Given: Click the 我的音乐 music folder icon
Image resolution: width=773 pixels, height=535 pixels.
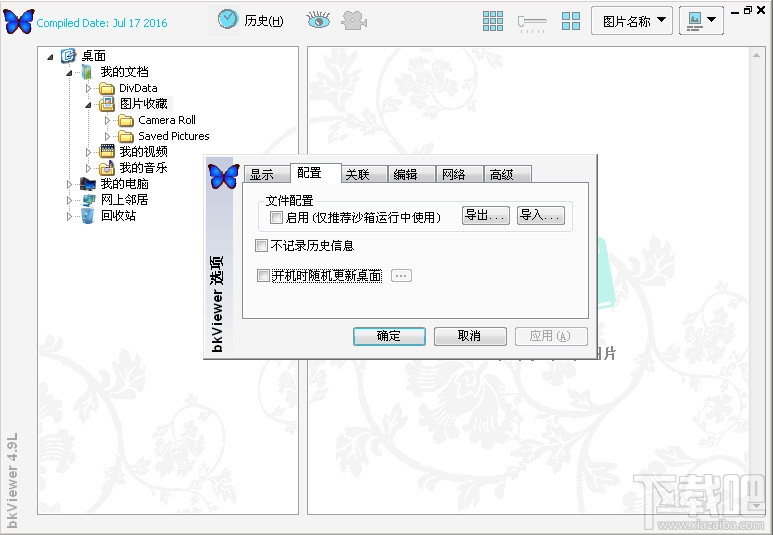Looking at the screenshot, I should (106, 168).
